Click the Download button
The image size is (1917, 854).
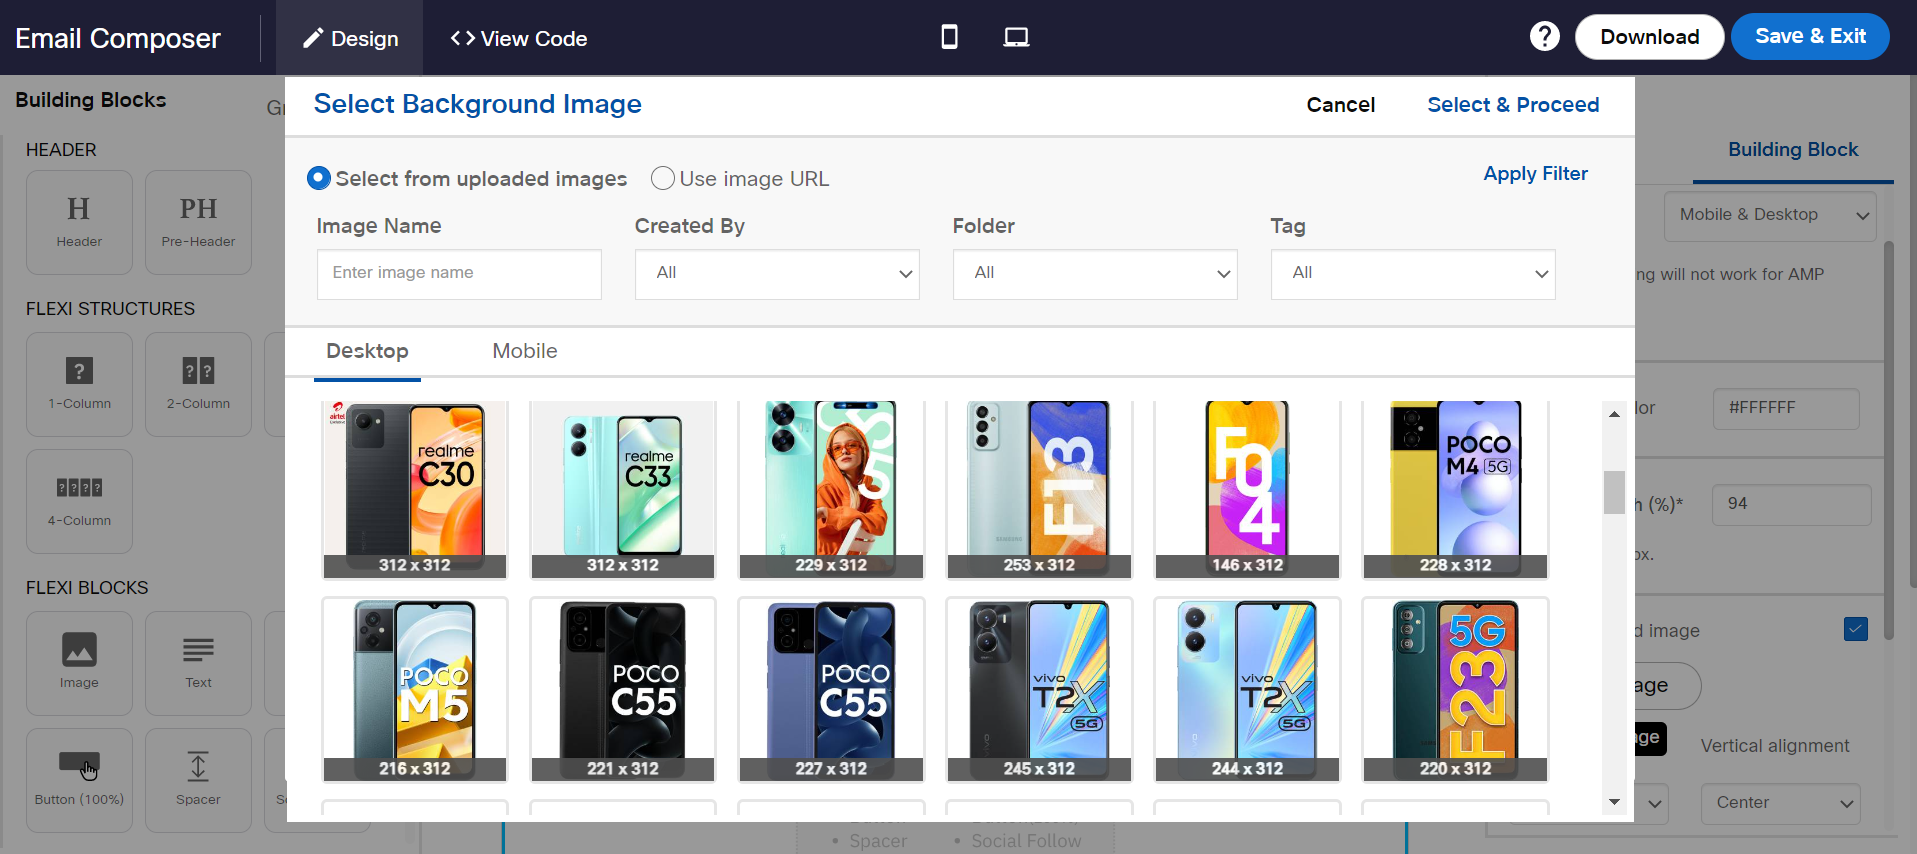(x=1649, y=37)
